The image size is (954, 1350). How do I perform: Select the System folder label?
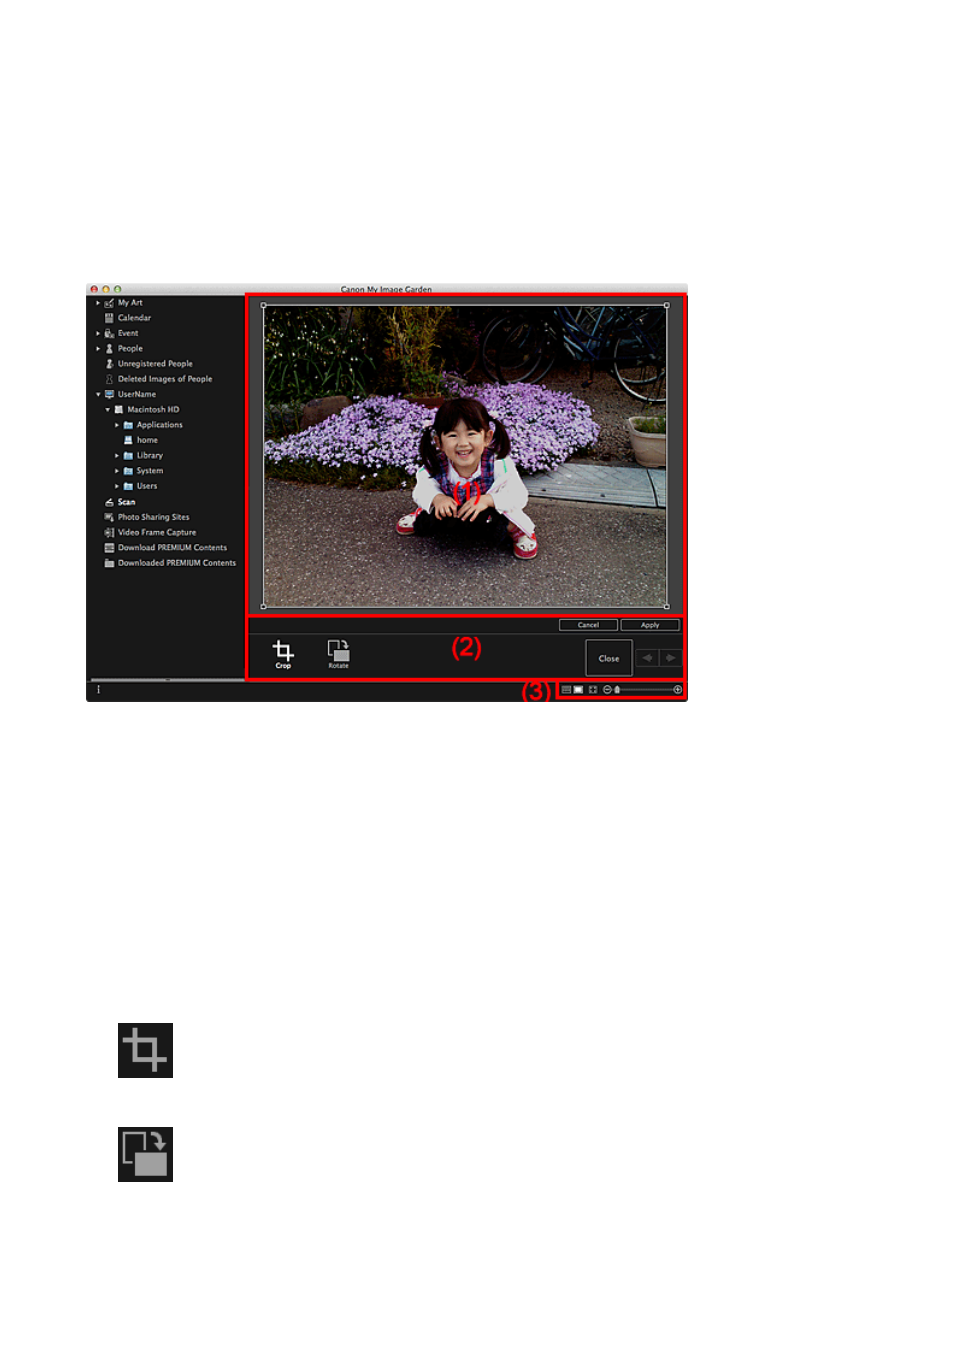(x=150, y=471)
